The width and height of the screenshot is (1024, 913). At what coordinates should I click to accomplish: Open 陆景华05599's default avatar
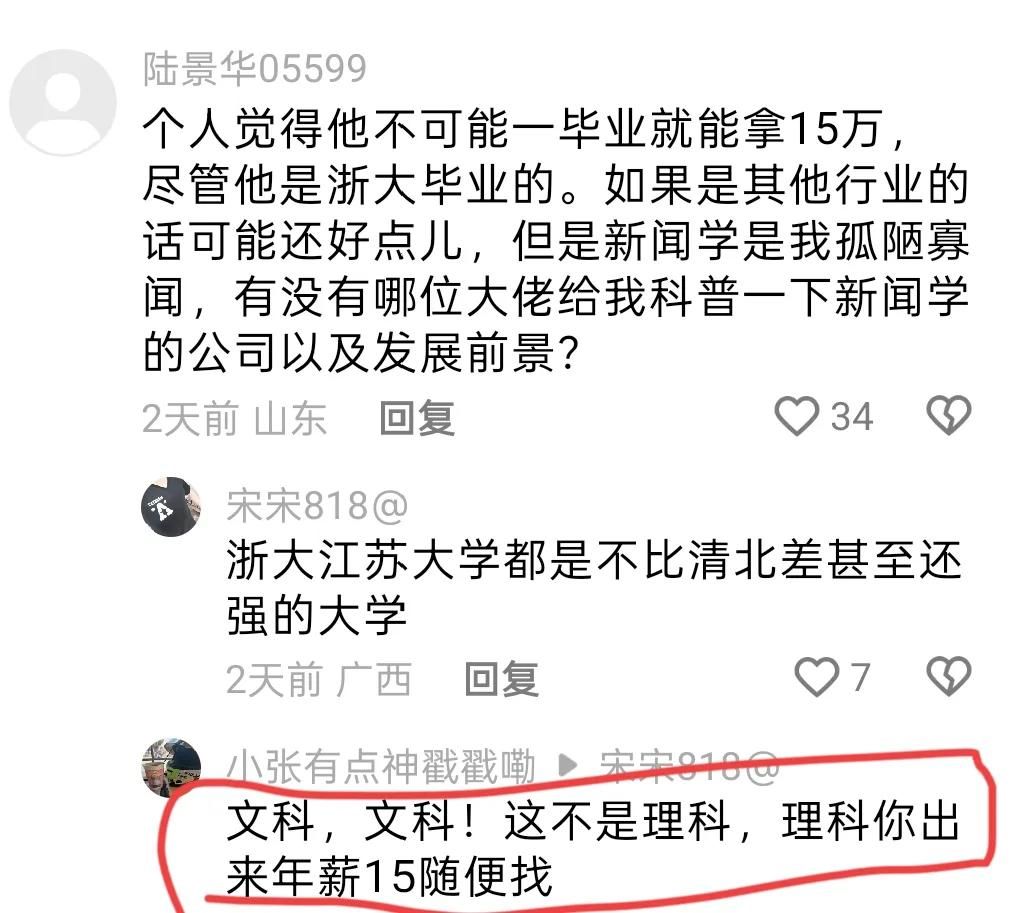tap(63, 103)
